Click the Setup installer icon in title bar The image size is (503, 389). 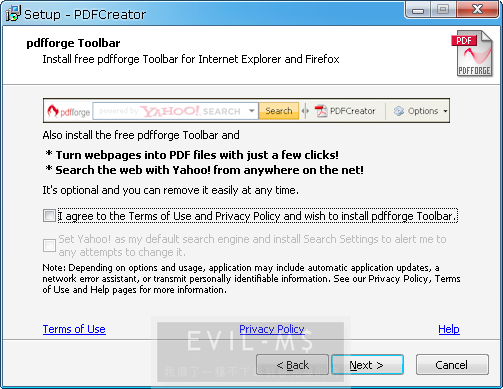pyautogui.click(x=13, y=13)
